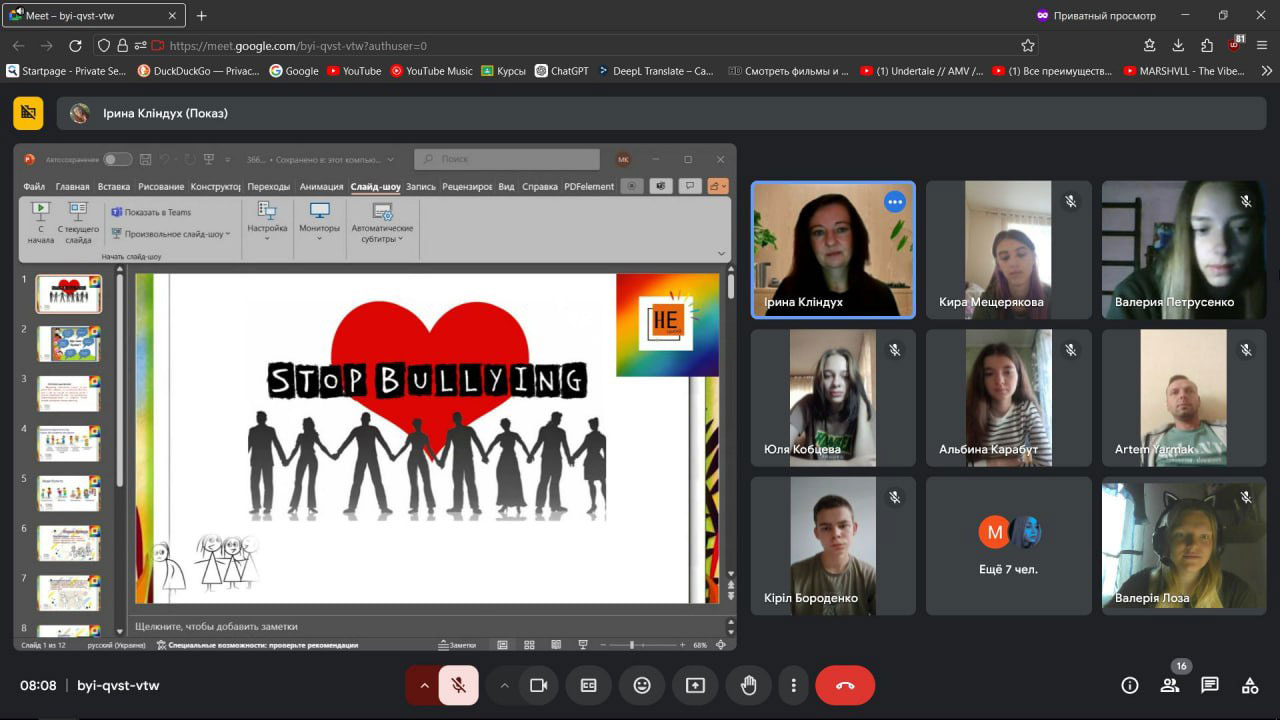1280x720 pixels.
Task: Adjust the PowerPoint zoom slider
Action: coord(632,645)
